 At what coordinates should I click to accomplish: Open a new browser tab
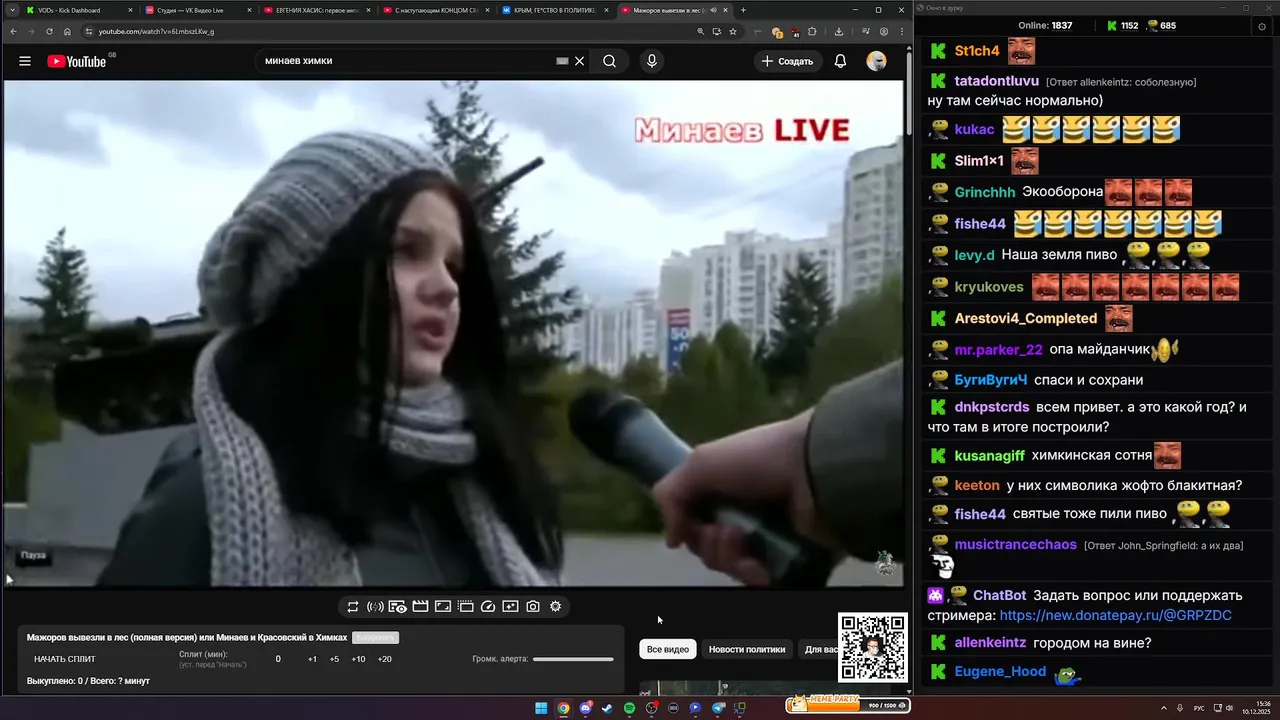click(x=742, y=10)
